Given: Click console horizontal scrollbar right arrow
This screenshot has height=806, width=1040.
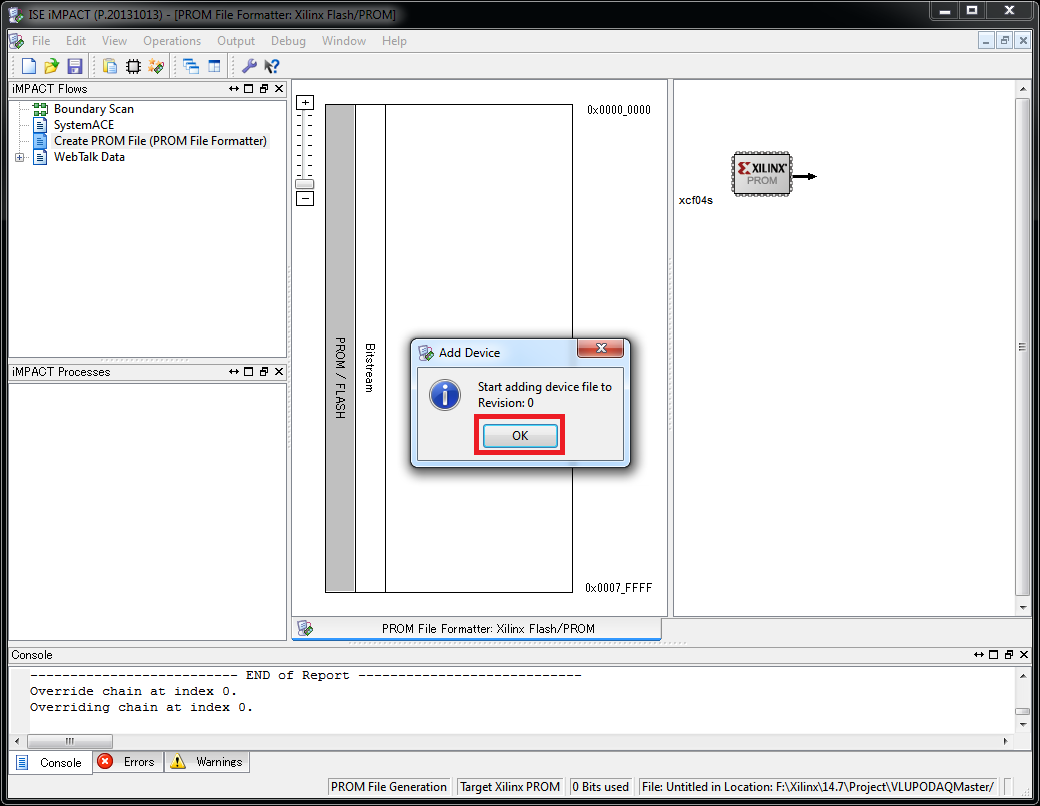Looking at the screenshot, I should (1006, 741).
